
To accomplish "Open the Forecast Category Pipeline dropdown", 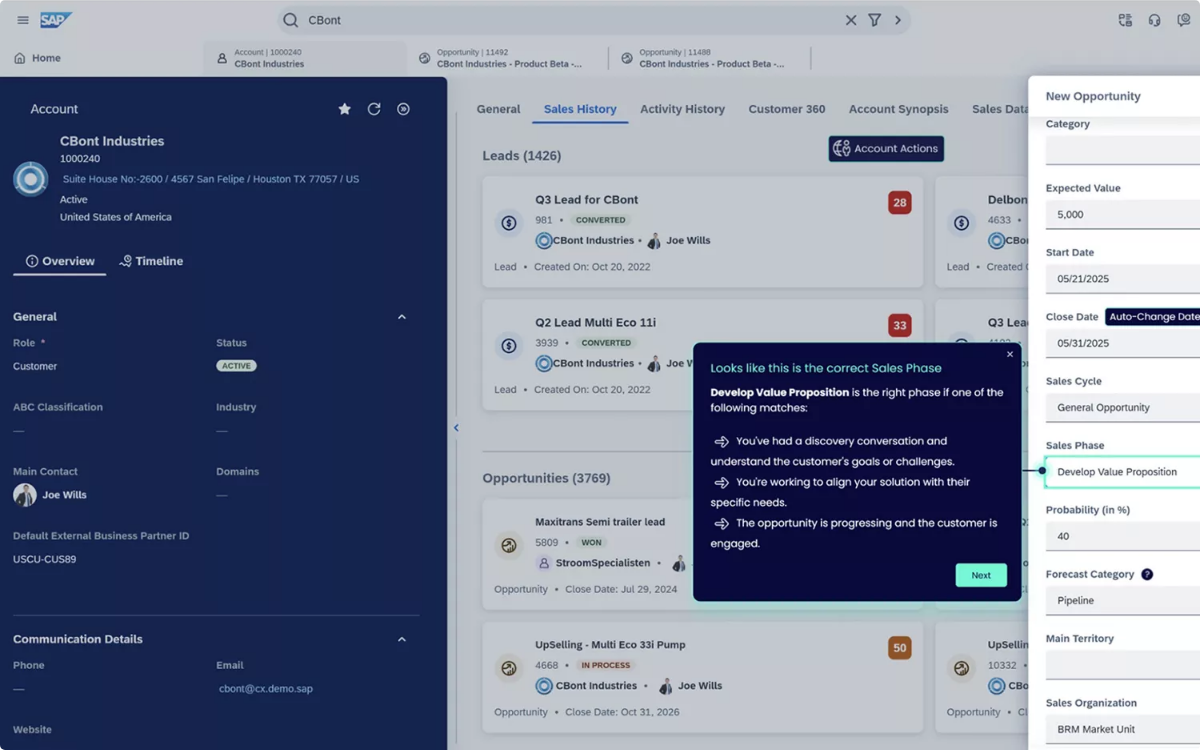I will point(1122,601).
